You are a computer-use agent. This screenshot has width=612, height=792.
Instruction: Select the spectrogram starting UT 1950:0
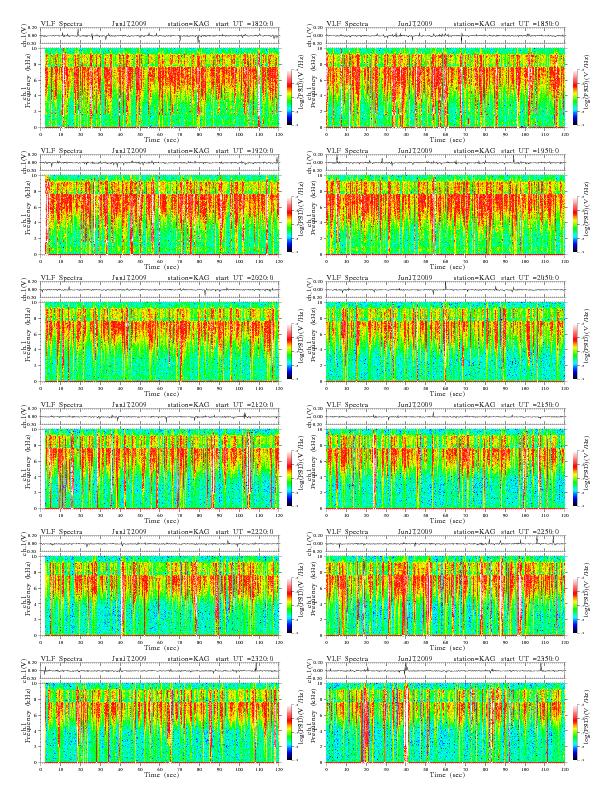click(x=445, y=215)
